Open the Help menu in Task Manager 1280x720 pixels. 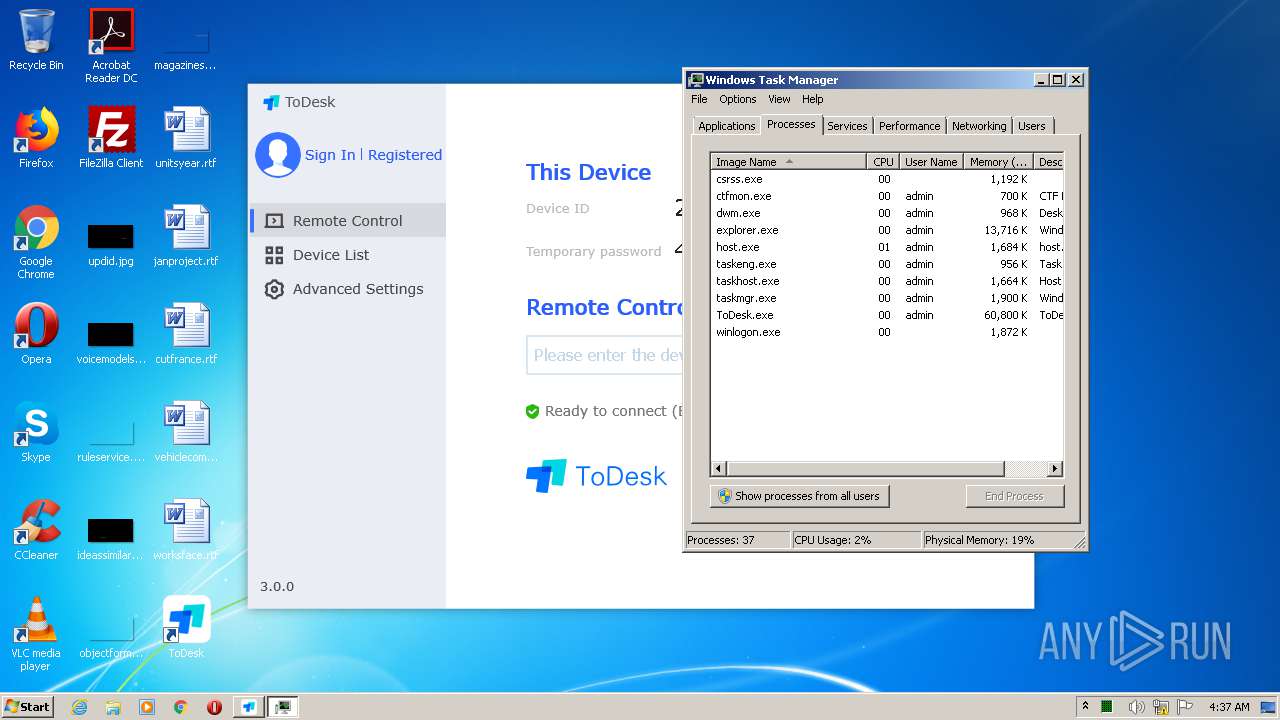coord(813,99)
